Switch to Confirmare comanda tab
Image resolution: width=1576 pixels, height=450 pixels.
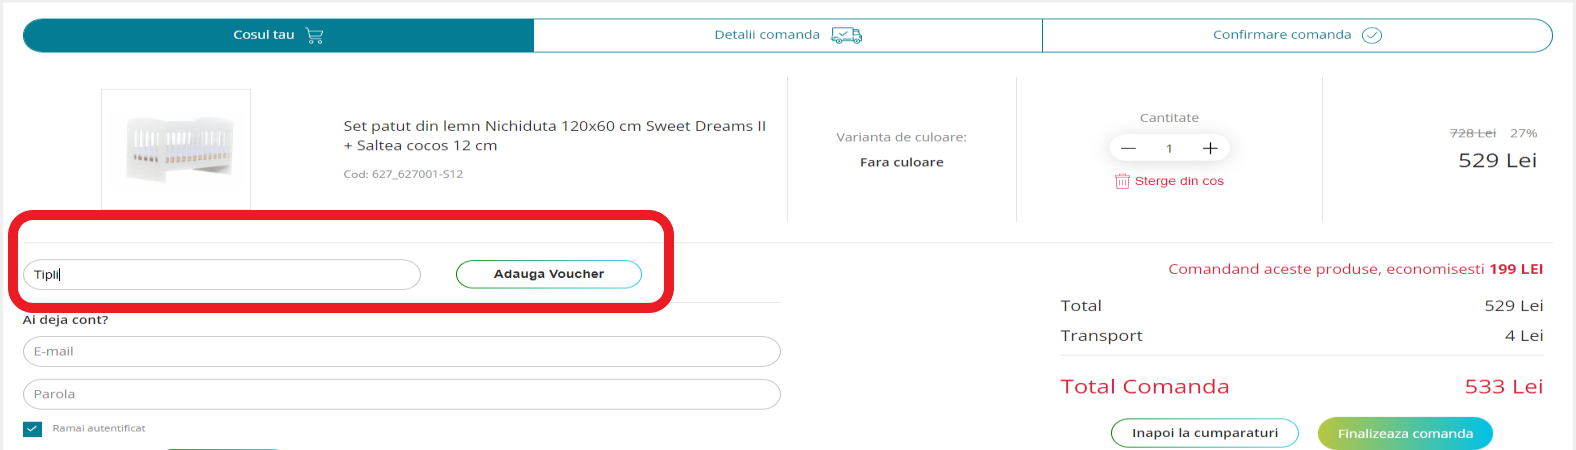pyautogui.click(x=1282, y=35)
